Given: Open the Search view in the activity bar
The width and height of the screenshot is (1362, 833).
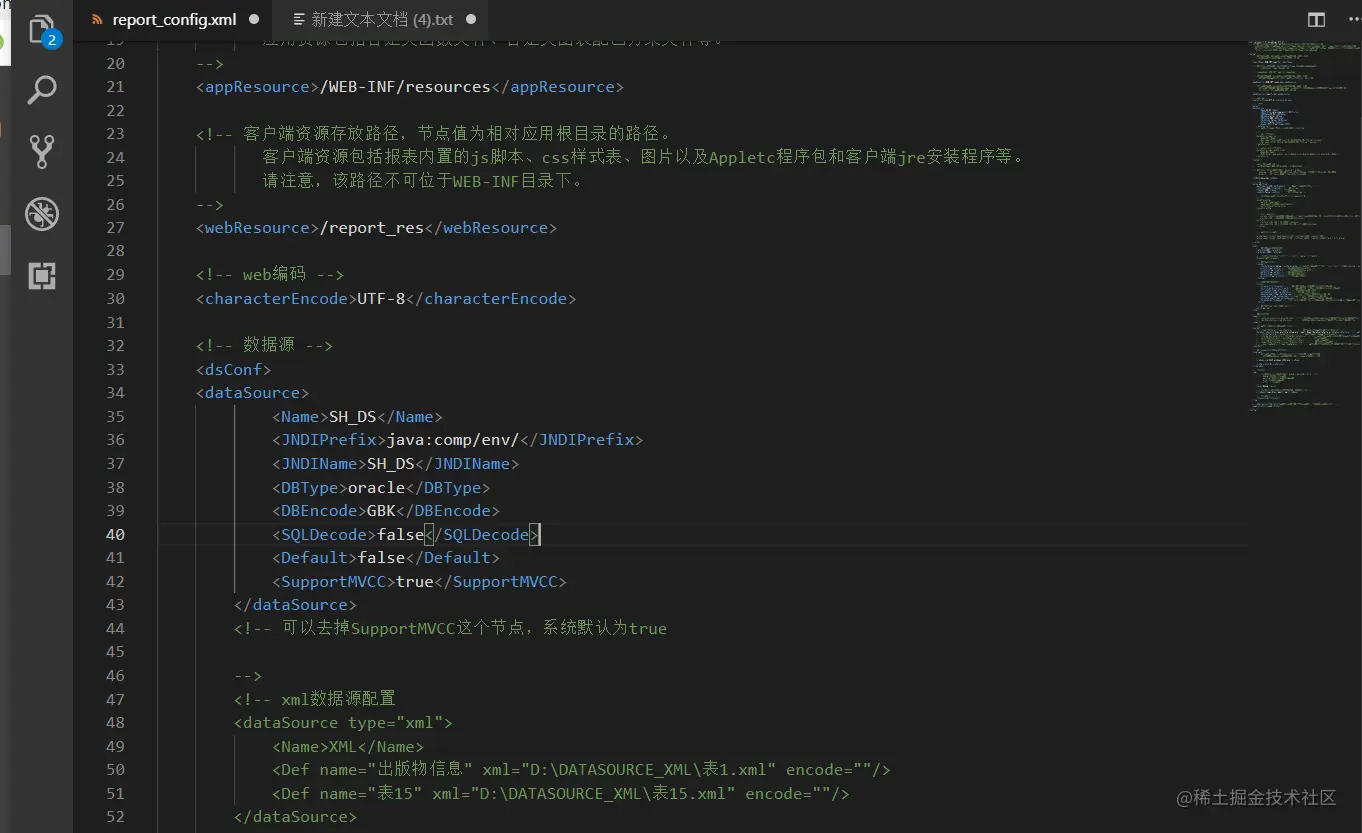Looking at the screenshot, I should point(42,90).
